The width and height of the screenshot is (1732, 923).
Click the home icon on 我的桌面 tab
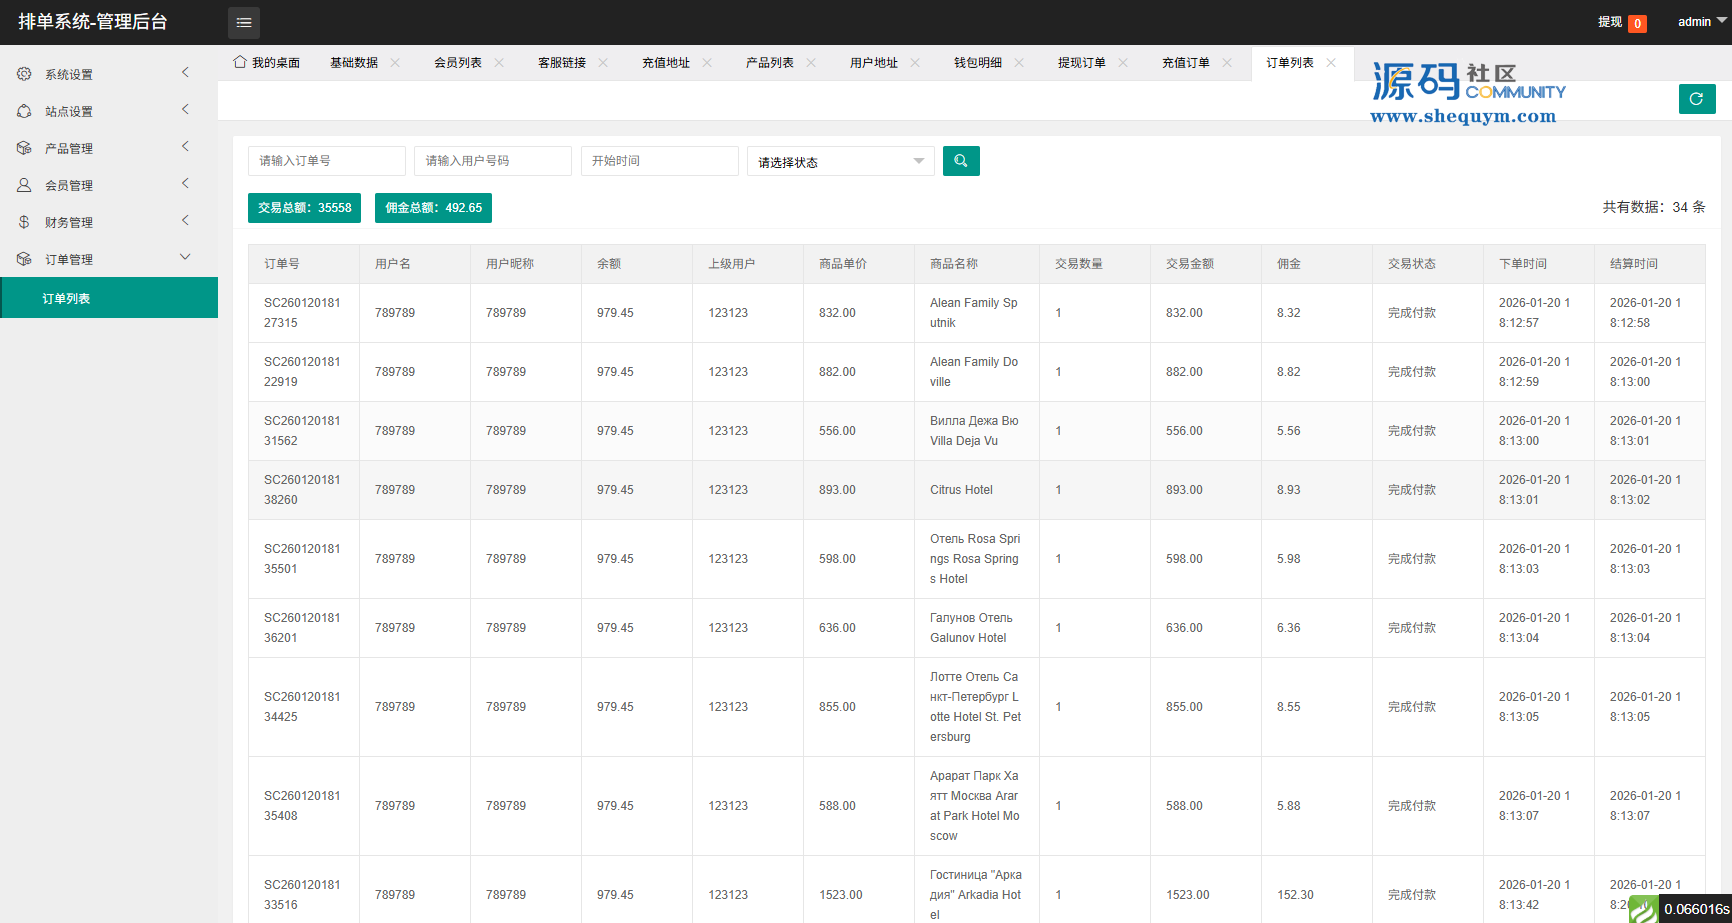(x=240, y=62)
